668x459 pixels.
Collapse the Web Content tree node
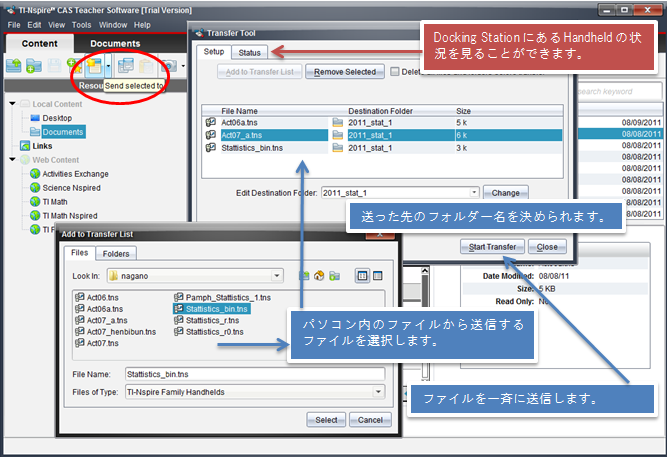[x=12, y=159]
